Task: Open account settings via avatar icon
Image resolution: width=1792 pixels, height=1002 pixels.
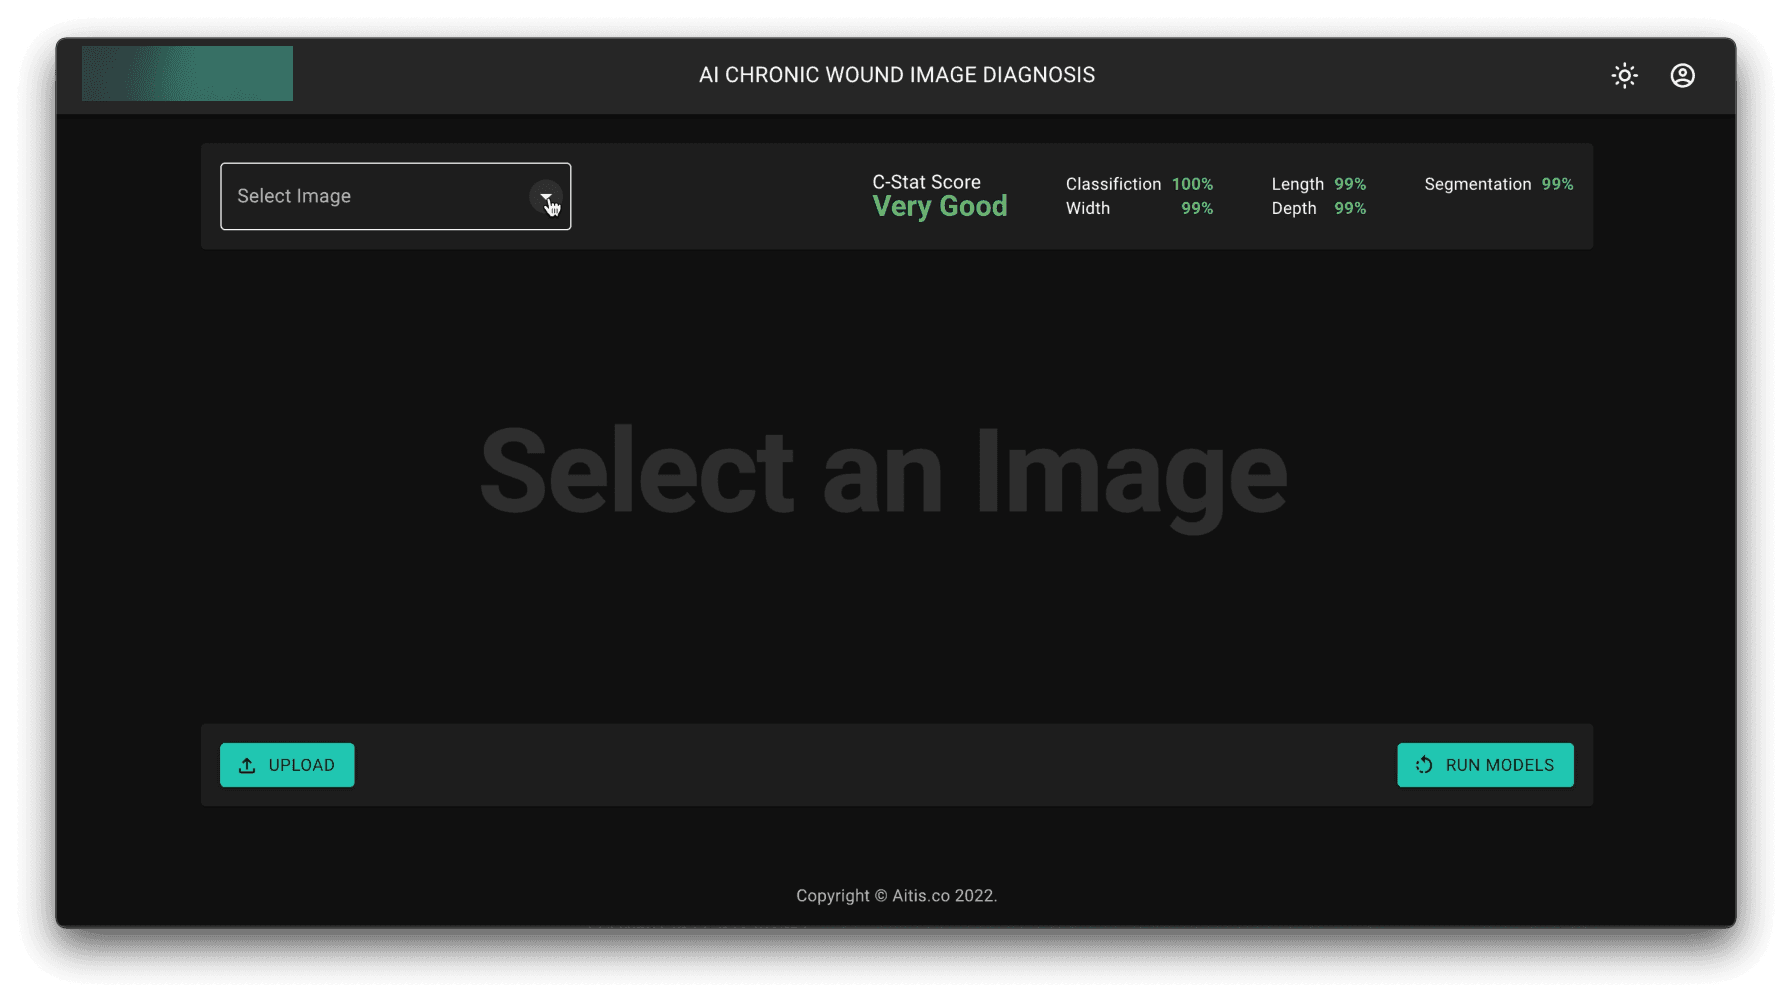Action: pos(1683,75)
